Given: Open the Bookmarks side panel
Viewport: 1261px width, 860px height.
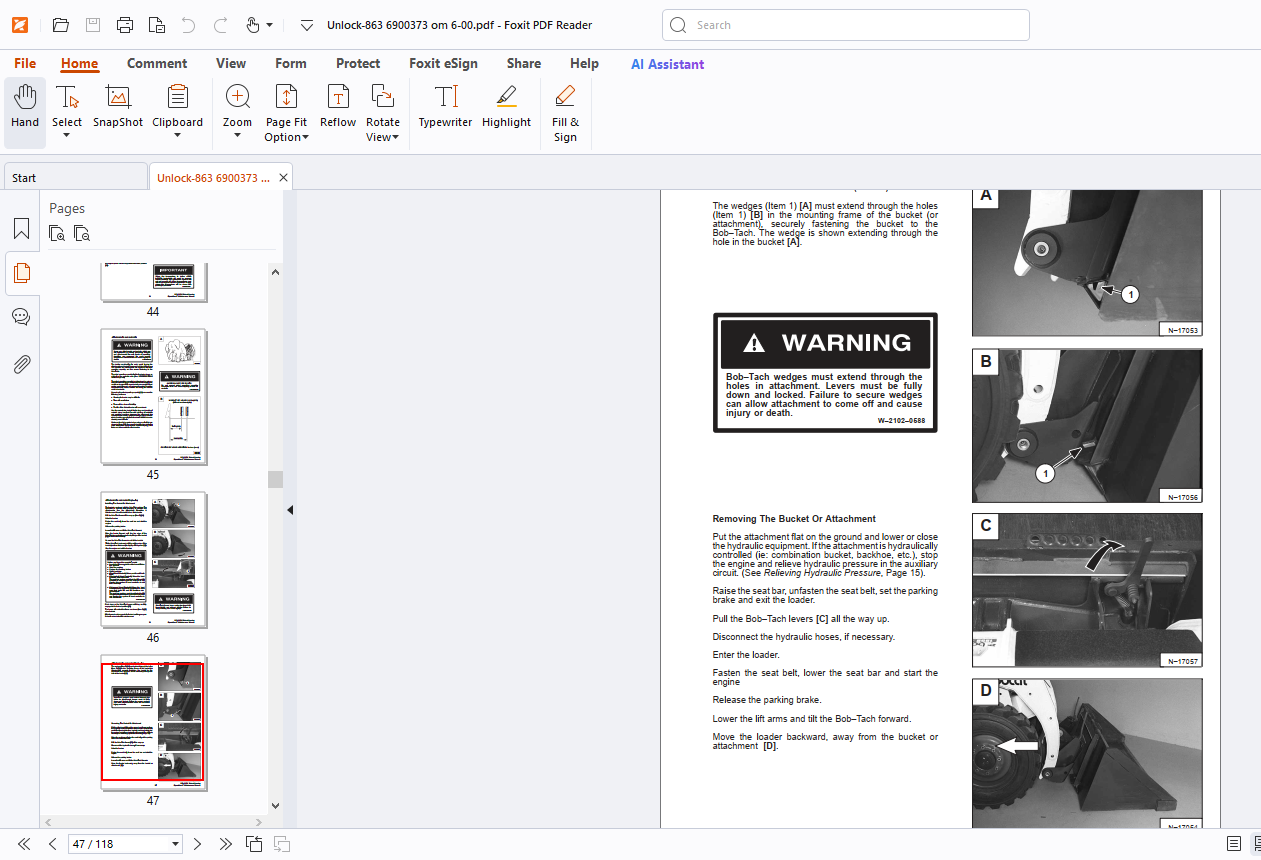Looking at the screenshot, I should tap(21, 229).
